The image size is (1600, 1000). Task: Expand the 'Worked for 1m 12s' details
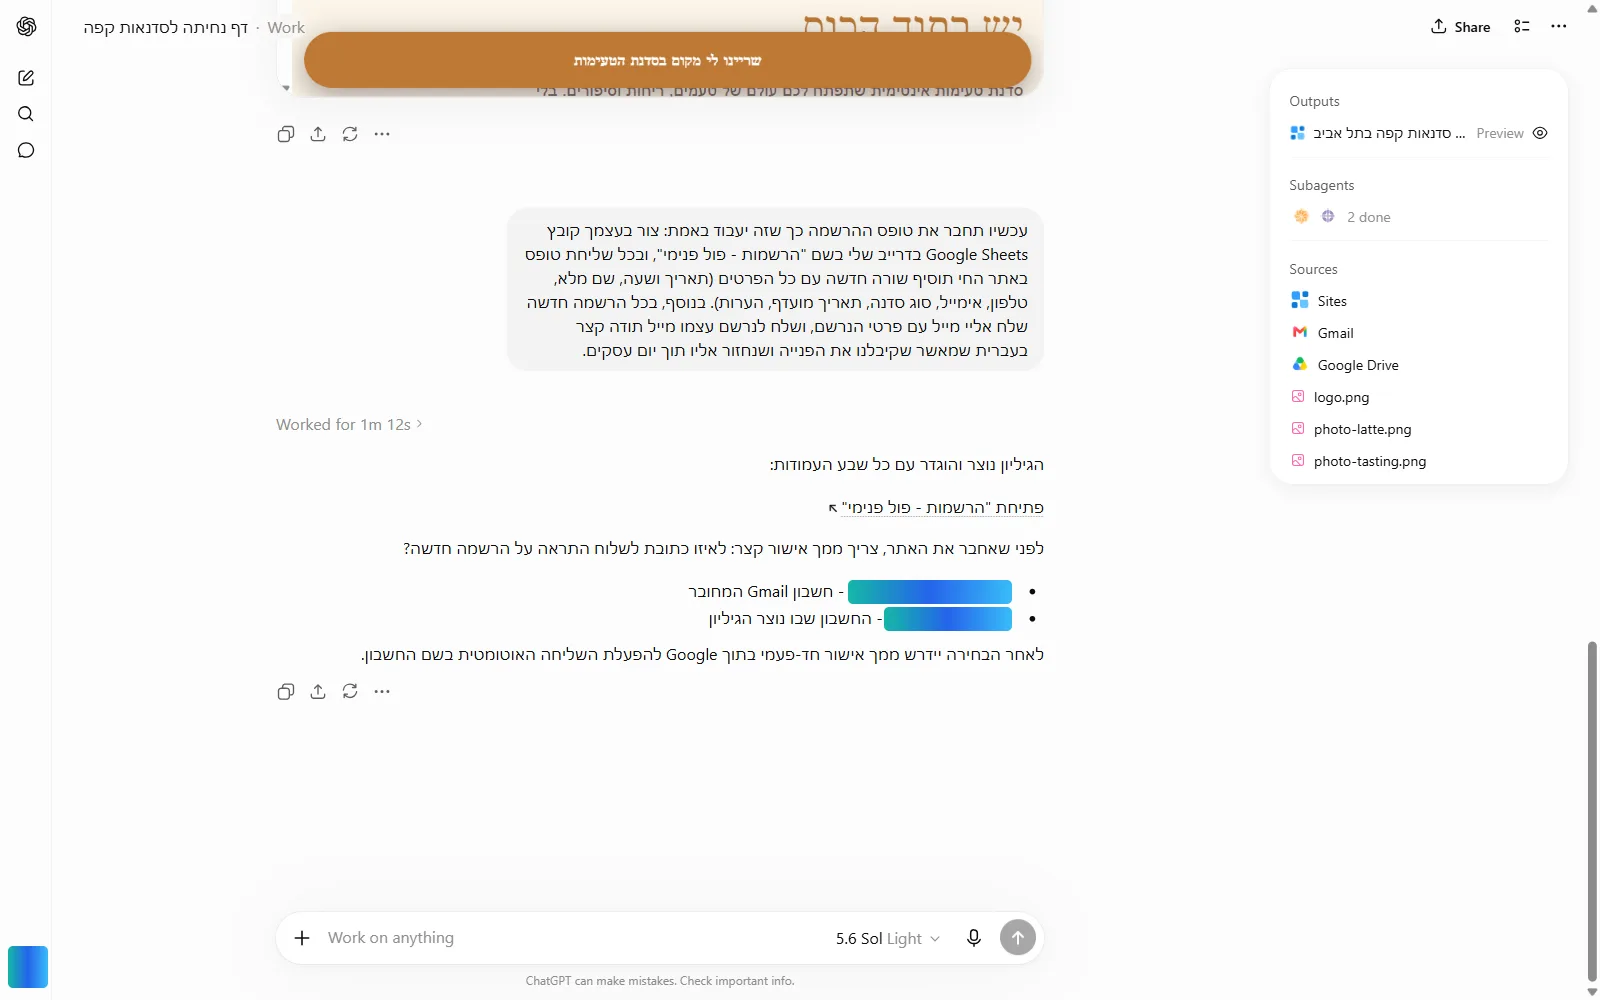tap(349, 424)
